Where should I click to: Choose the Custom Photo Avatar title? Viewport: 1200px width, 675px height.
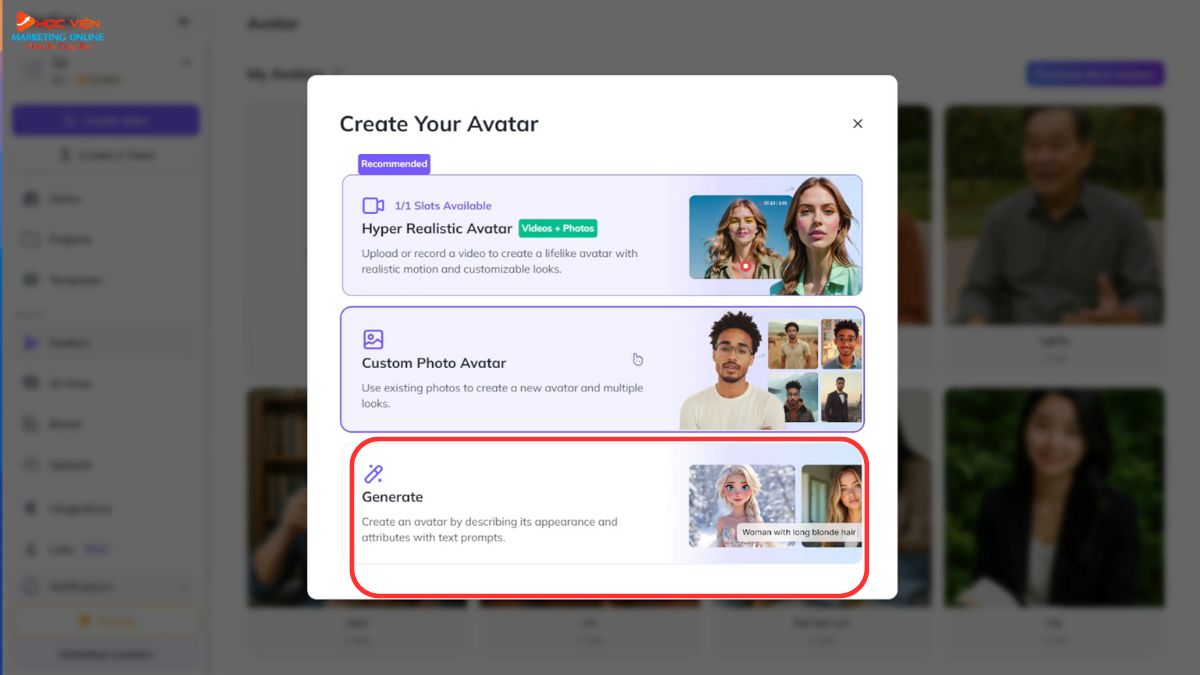click(434, 363)
